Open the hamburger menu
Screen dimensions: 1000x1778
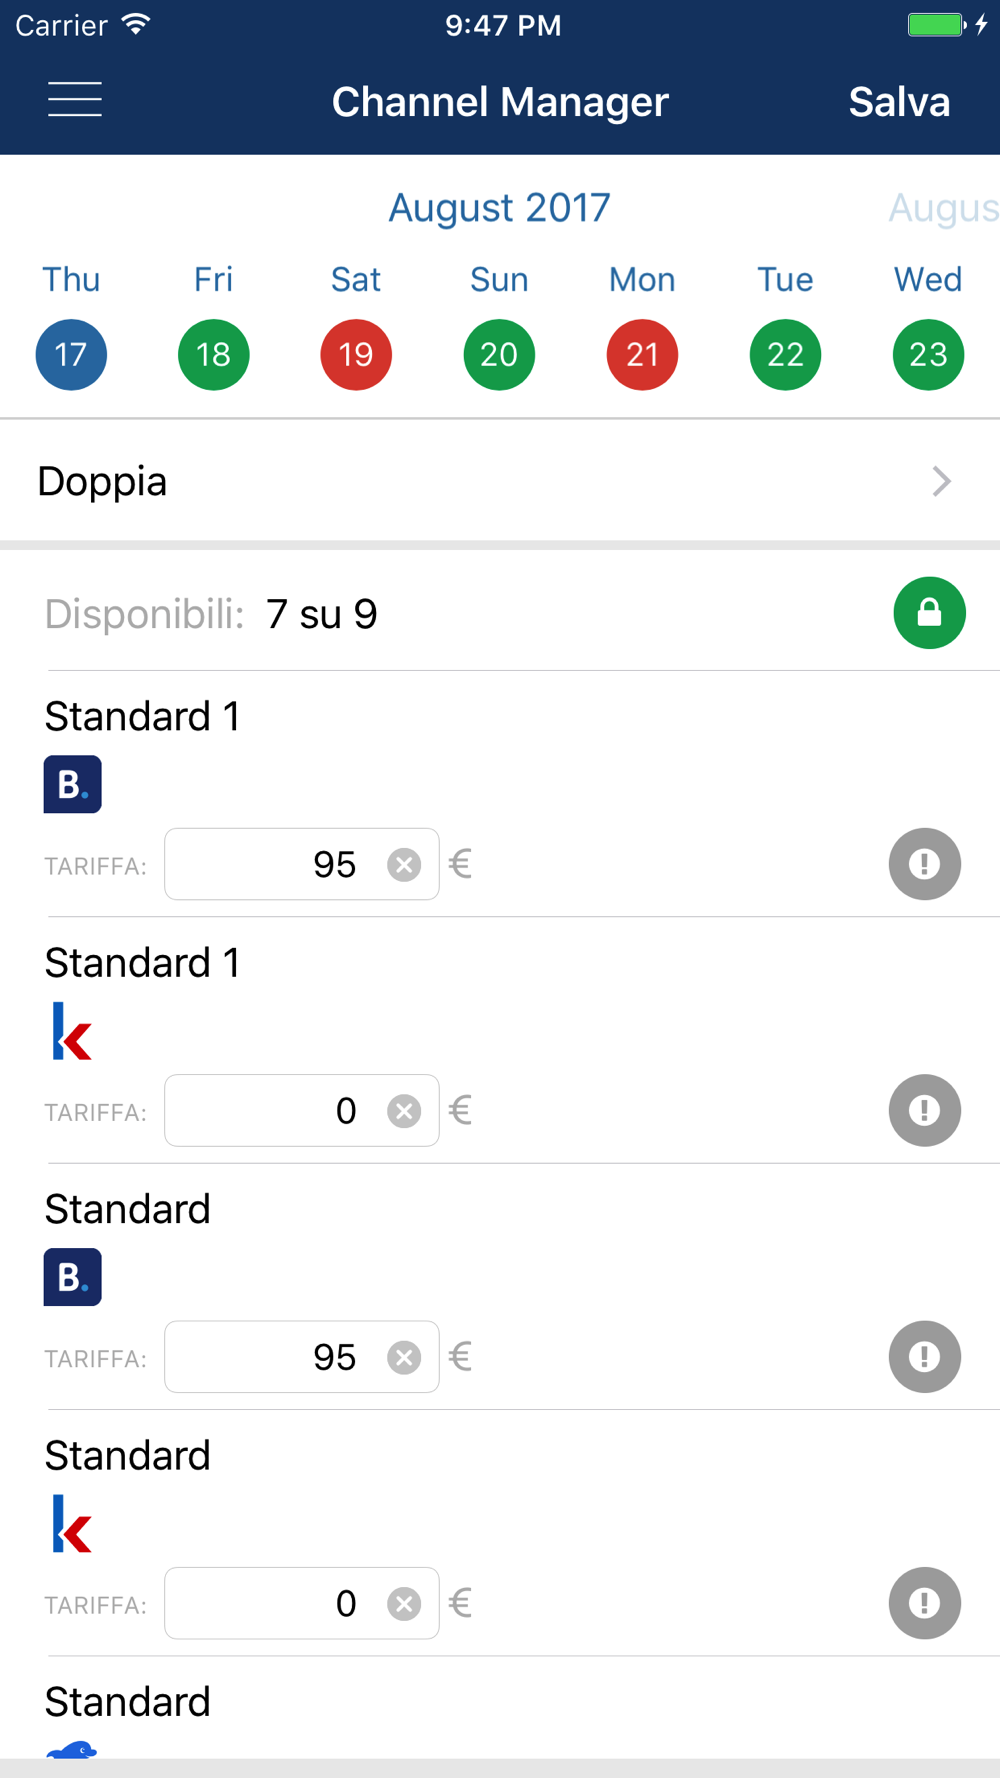75,100
